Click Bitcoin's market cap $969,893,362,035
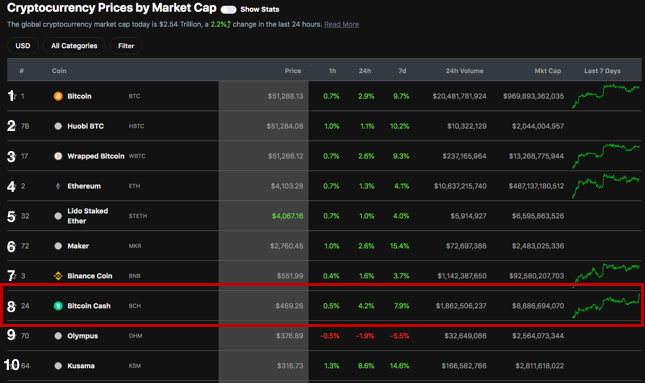 click(x=534, y=96)
